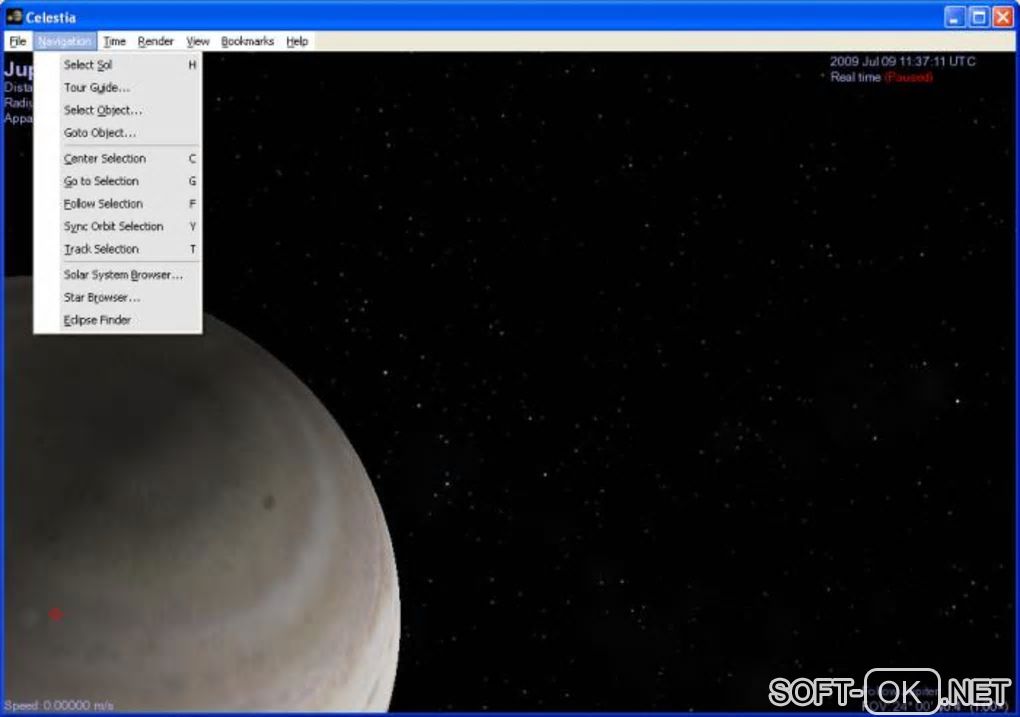Open the Star Browser

(102, 298)
